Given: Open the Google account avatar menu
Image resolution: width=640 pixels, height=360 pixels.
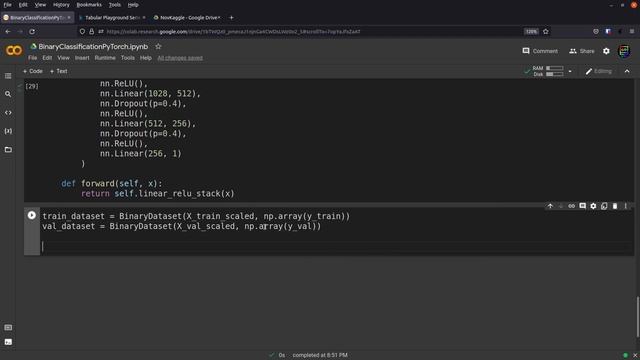Looking at the screenshot, I should [x=624, y=51].
